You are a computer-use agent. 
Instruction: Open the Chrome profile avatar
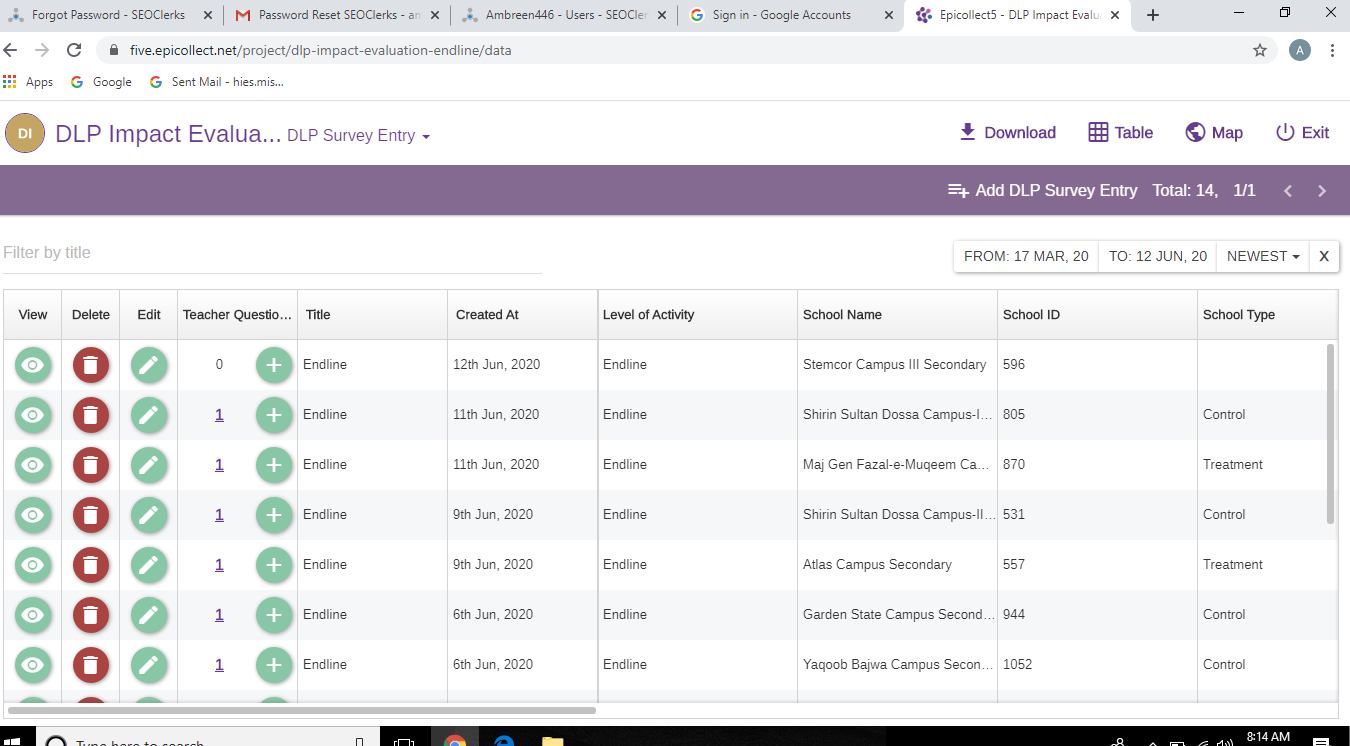pos(1300,50)
